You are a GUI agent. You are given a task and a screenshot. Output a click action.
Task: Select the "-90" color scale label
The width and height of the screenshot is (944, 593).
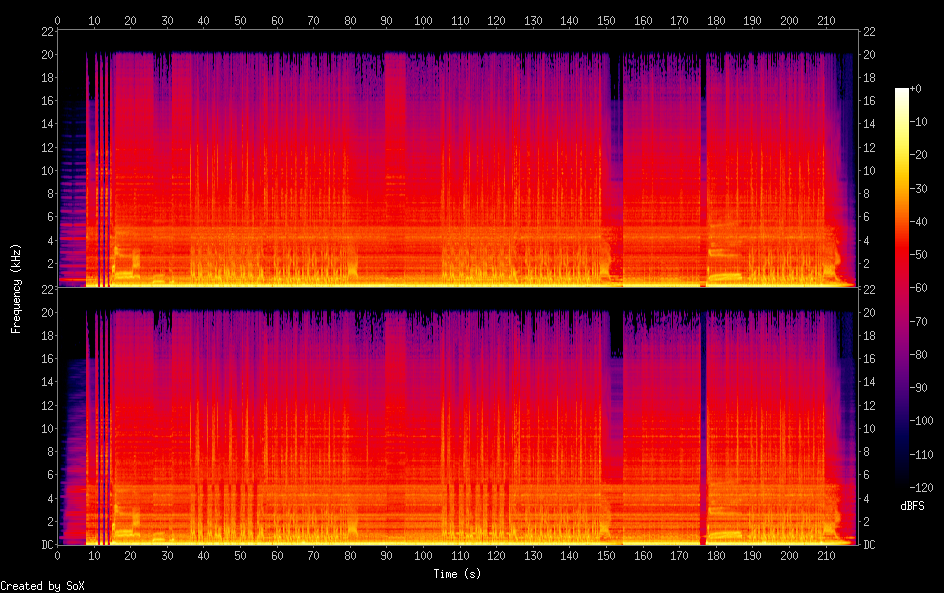(x=918, y=388)
